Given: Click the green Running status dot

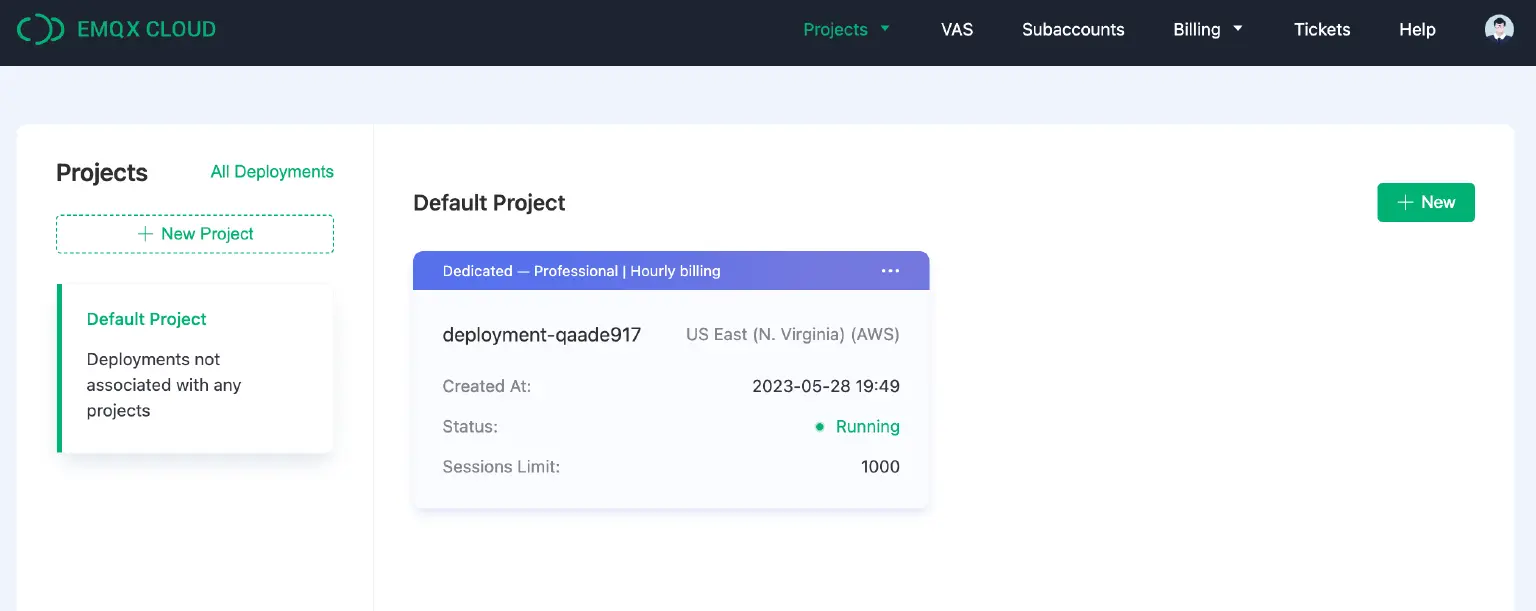Looking at the screenshot, I should point(819,427).
